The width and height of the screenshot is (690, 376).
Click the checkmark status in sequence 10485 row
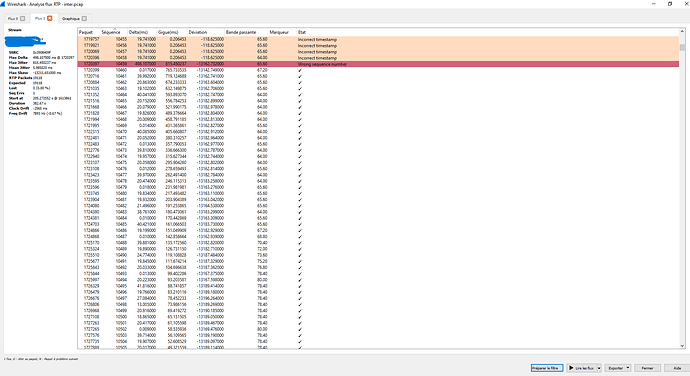(300, 224)
